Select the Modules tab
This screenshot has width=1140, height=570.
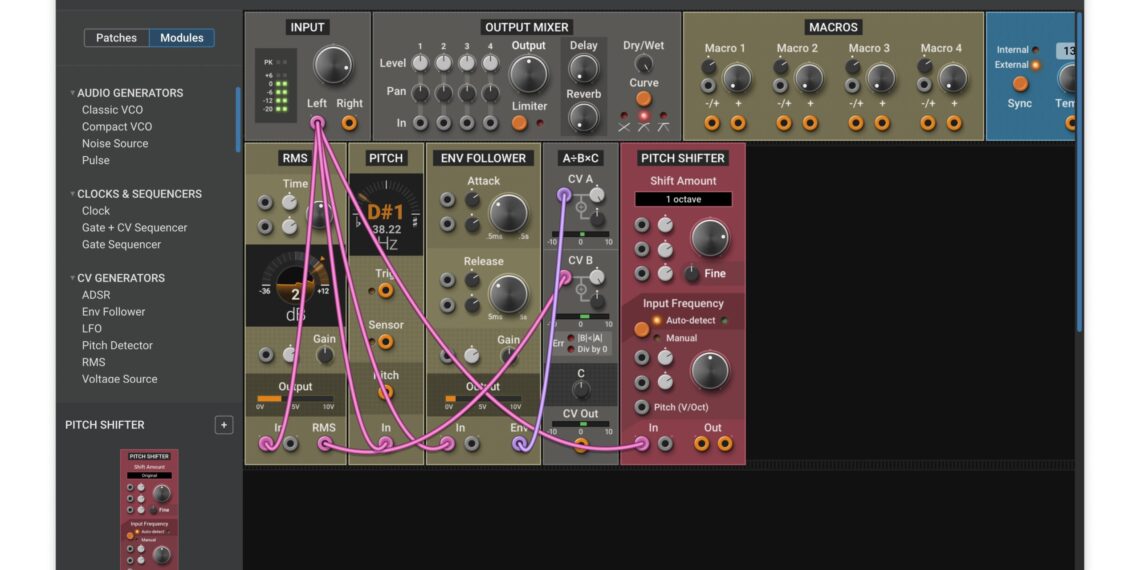pyautogui.click(x=181, y=38)
